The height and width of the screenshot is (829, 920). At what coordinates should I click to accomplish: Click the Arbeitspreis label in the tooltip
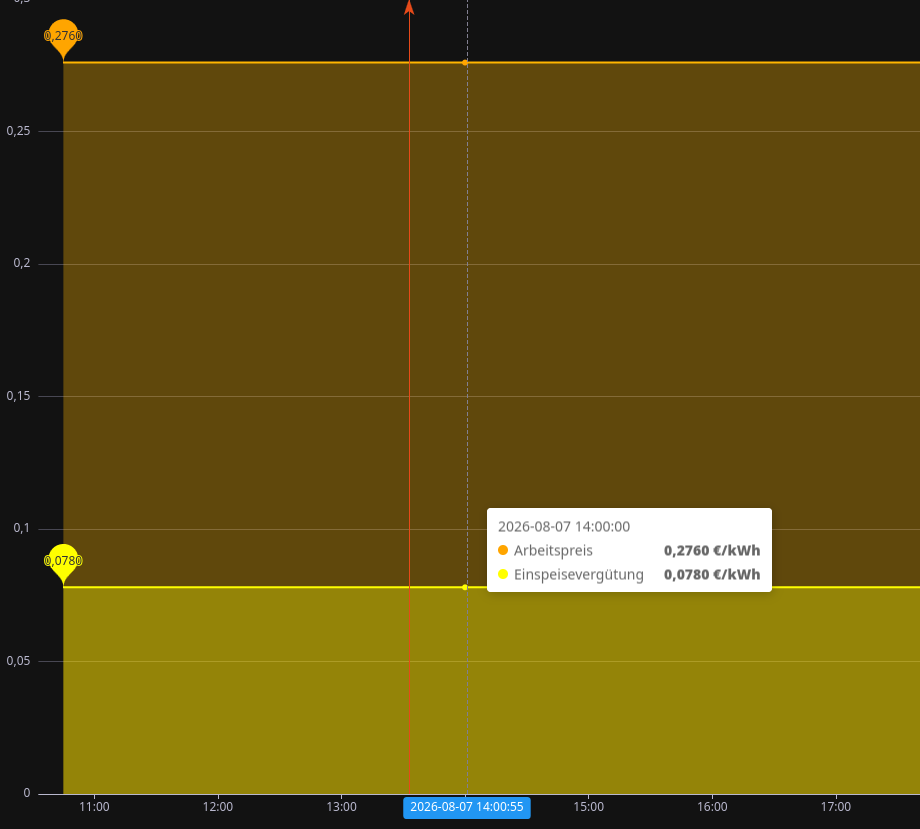tap(553, 551)
